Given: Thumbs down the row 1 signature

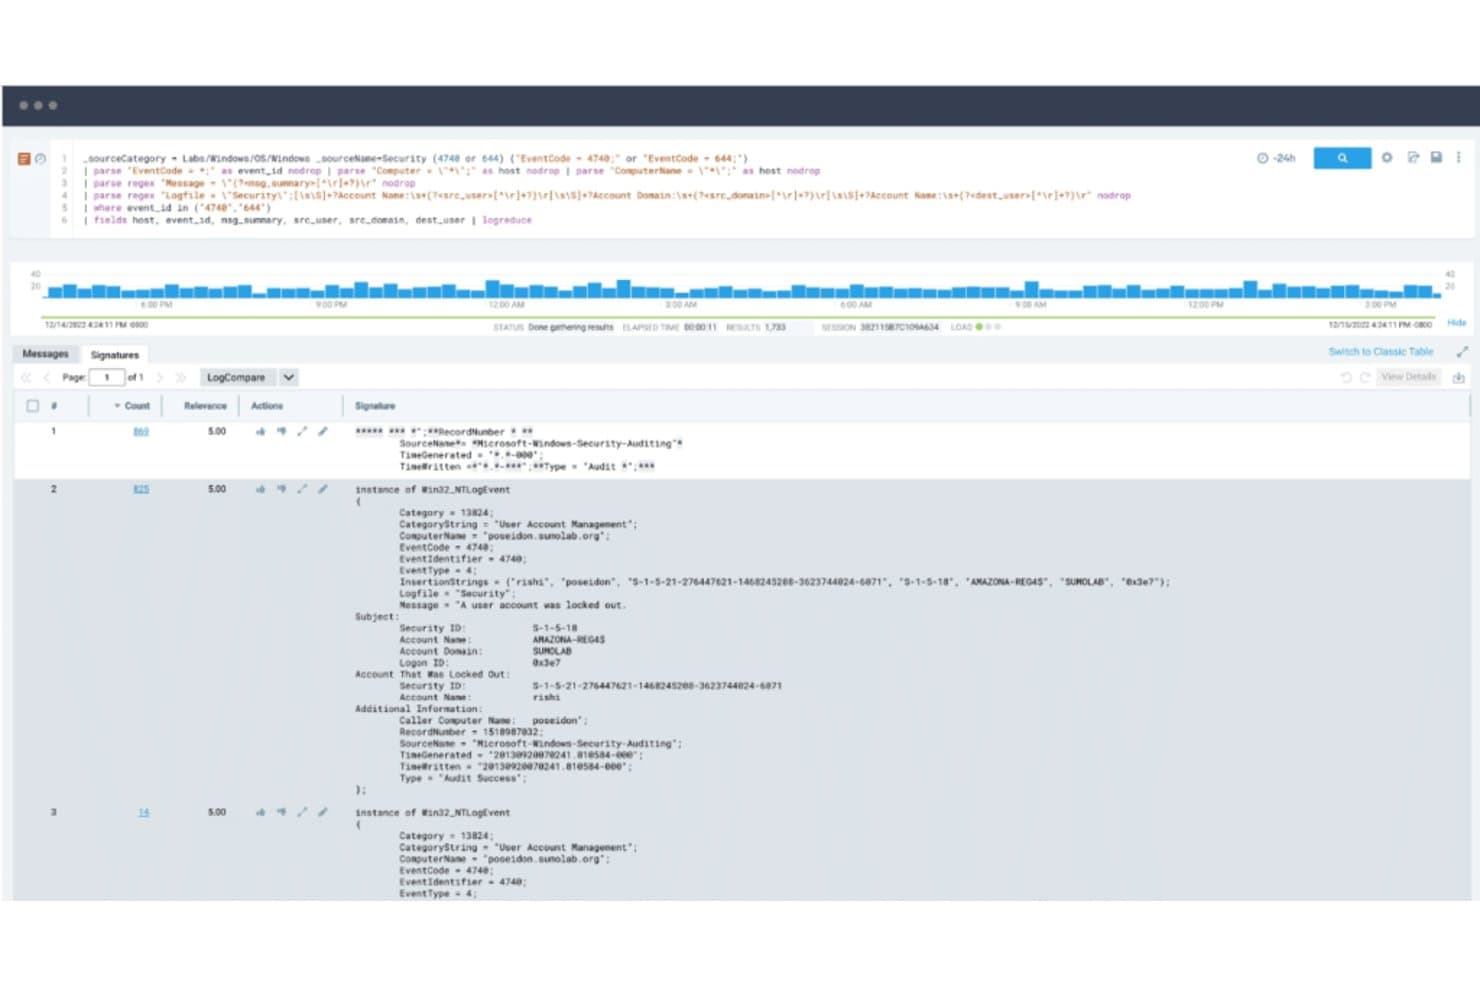Looking at the screenshot, I should click(281, 432).
